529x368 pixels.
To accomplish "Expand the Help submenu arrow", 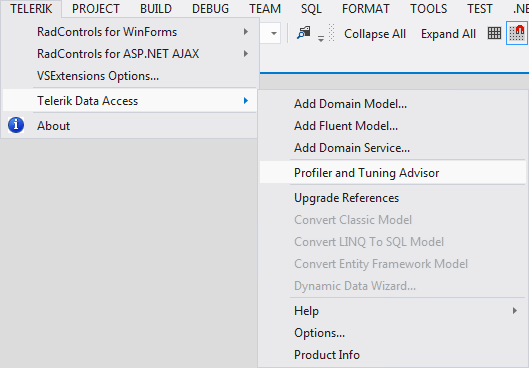I will [x=514, y=311].
